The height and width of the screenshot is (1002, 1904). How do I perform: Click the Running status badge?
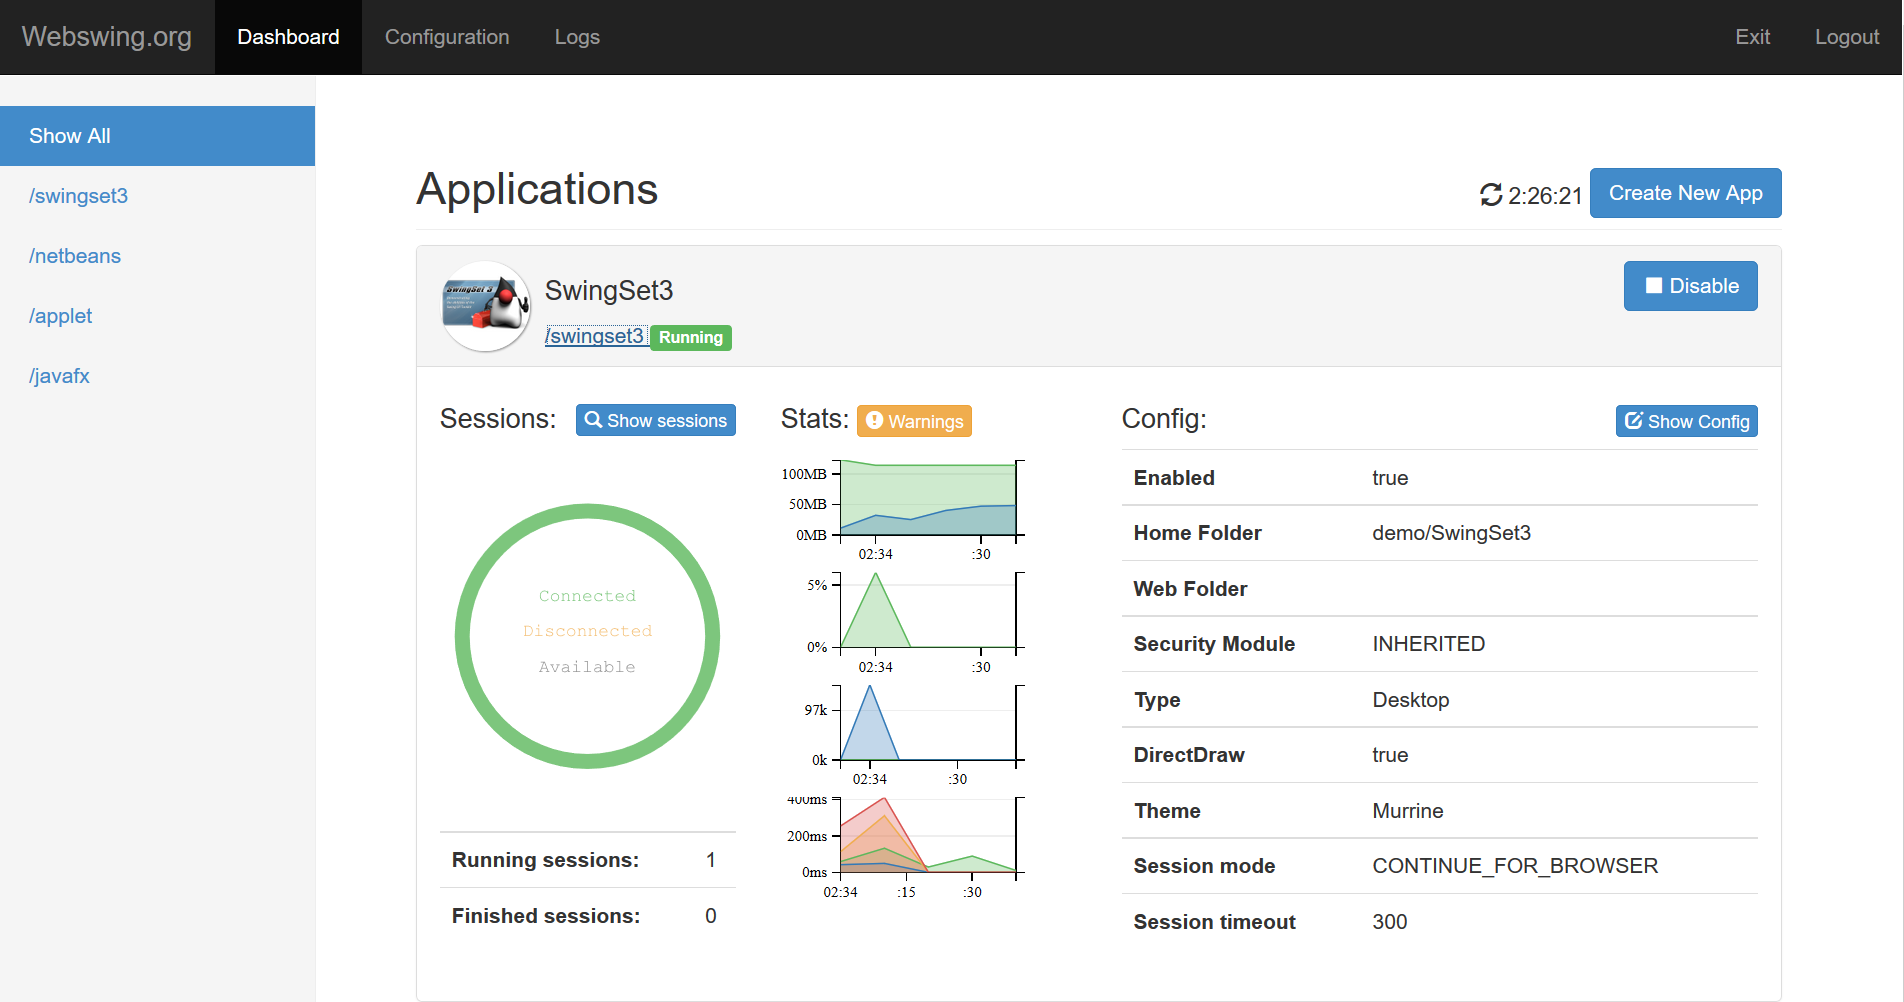691,338
